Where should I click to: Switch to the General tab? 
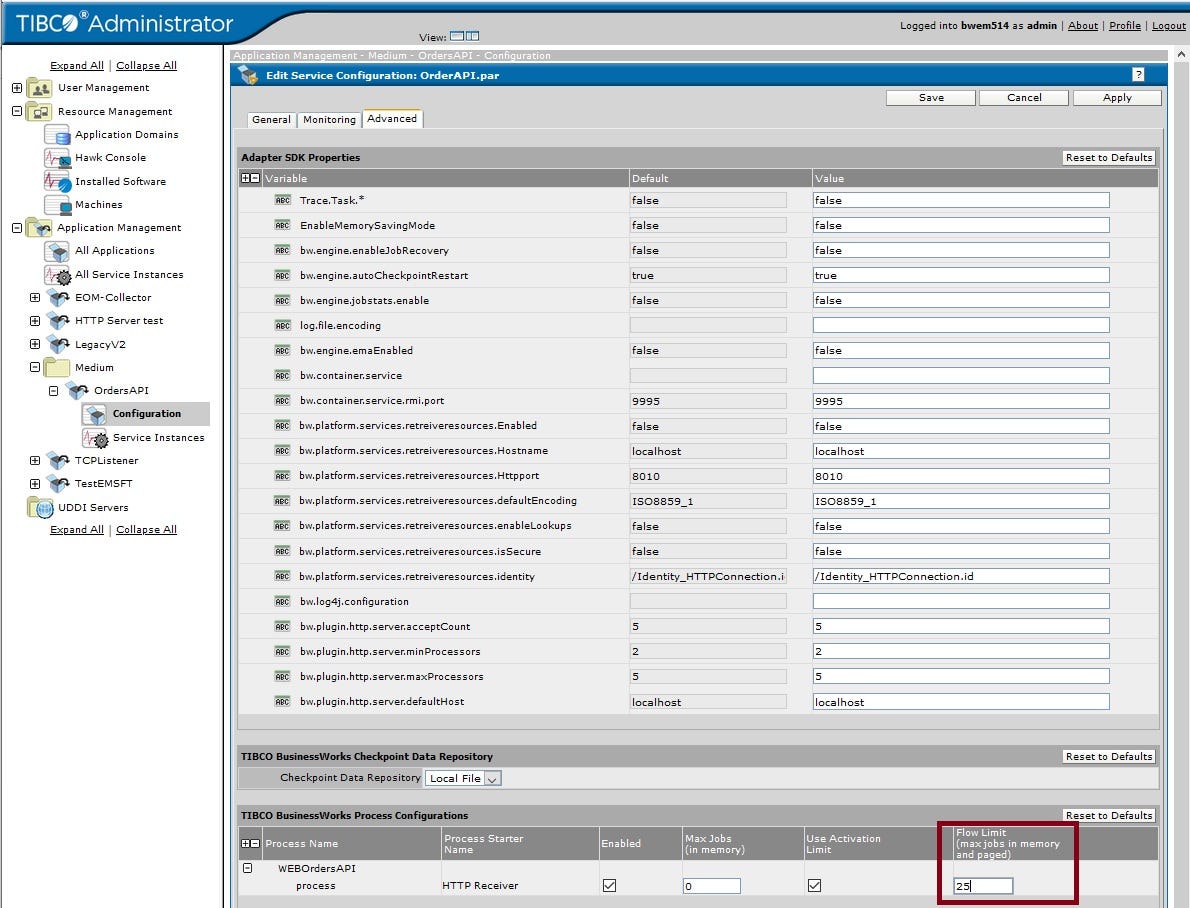pyautogui.click(x=270, y=118)
